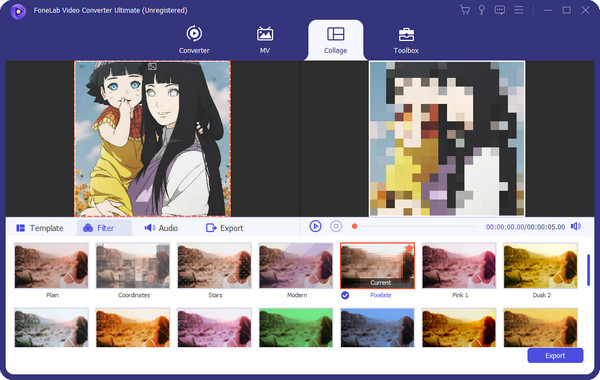The height and width of the screenshot is (380, 600).
Task: Click the play button in preview
Action: click(x=315, y=226)
